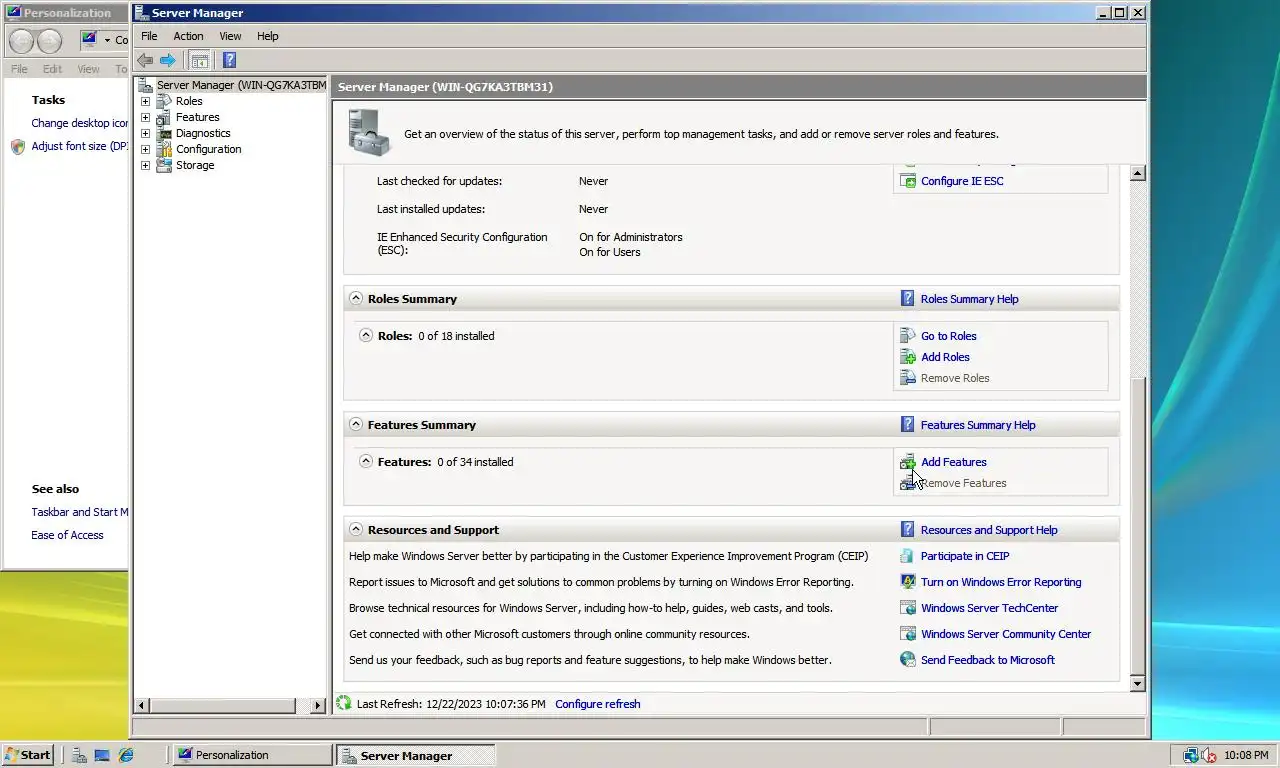Click the Resources and Support Help icon
This screenshot has height=768, width=1280.
(x=907, y=529)
